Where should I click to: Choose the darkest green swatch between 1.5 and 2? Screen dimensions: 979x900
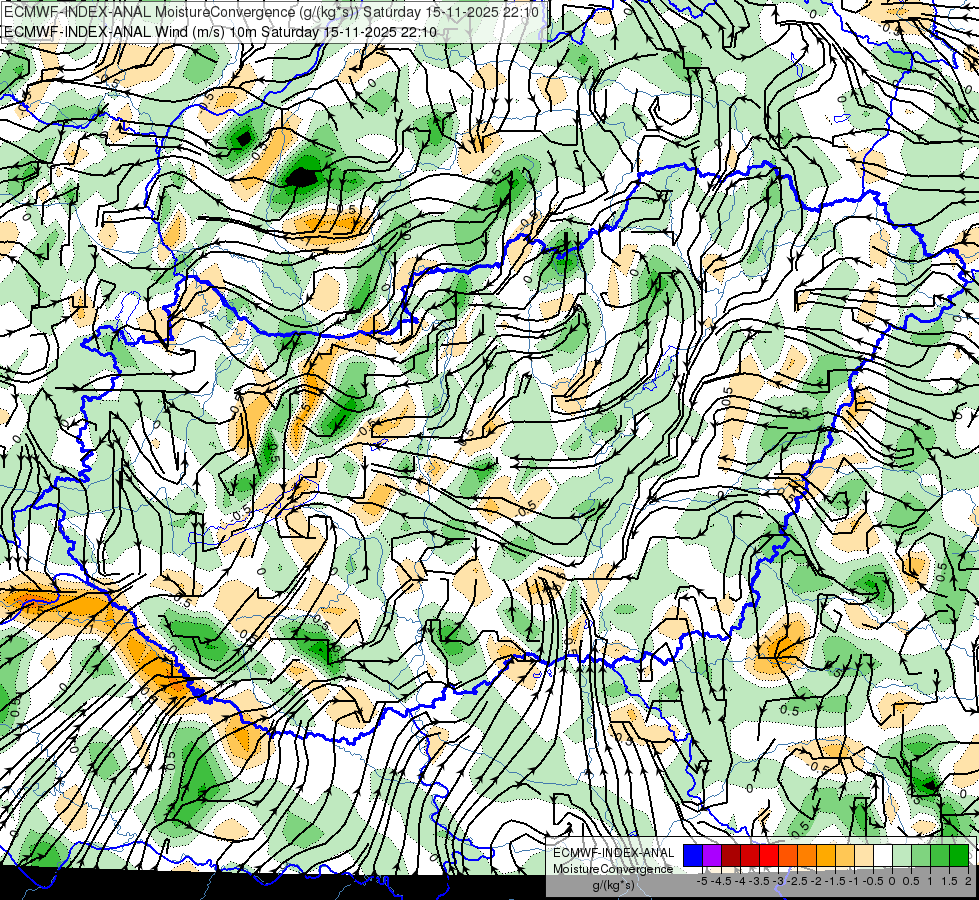point(959,855)
